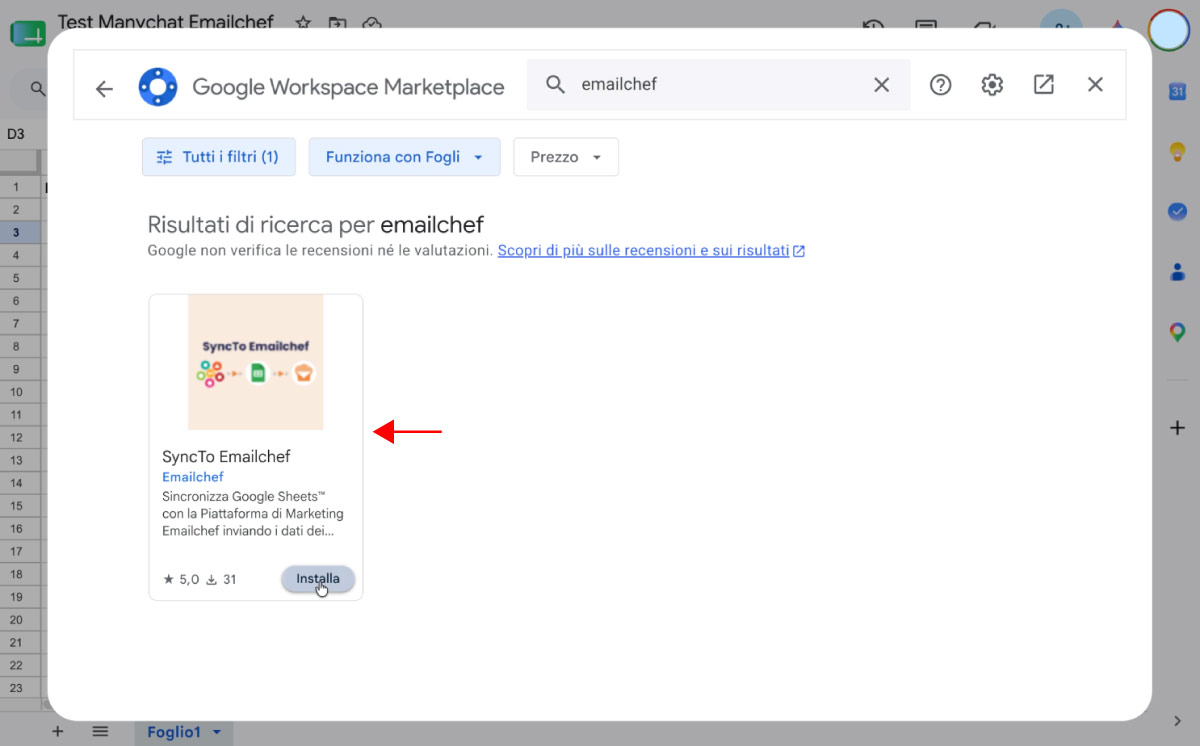This screenshot has width=1200, height=746.
Task: Star the Test Manychat Emailchef document
Action: pyautogui.click(x=303, y=24)
